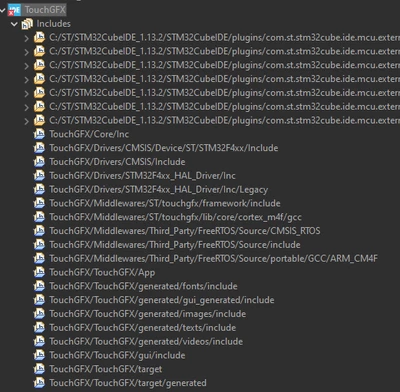Image resolution: width=400 pixels, height=392 pixels.
Task: Click the Includes folder icon
Action: [27, 24]
